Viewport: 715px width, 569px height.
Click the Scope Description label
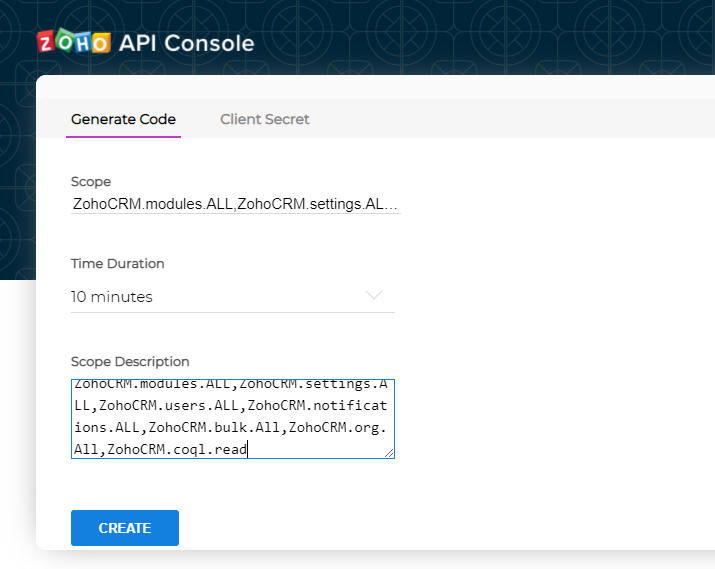[130, 362]
